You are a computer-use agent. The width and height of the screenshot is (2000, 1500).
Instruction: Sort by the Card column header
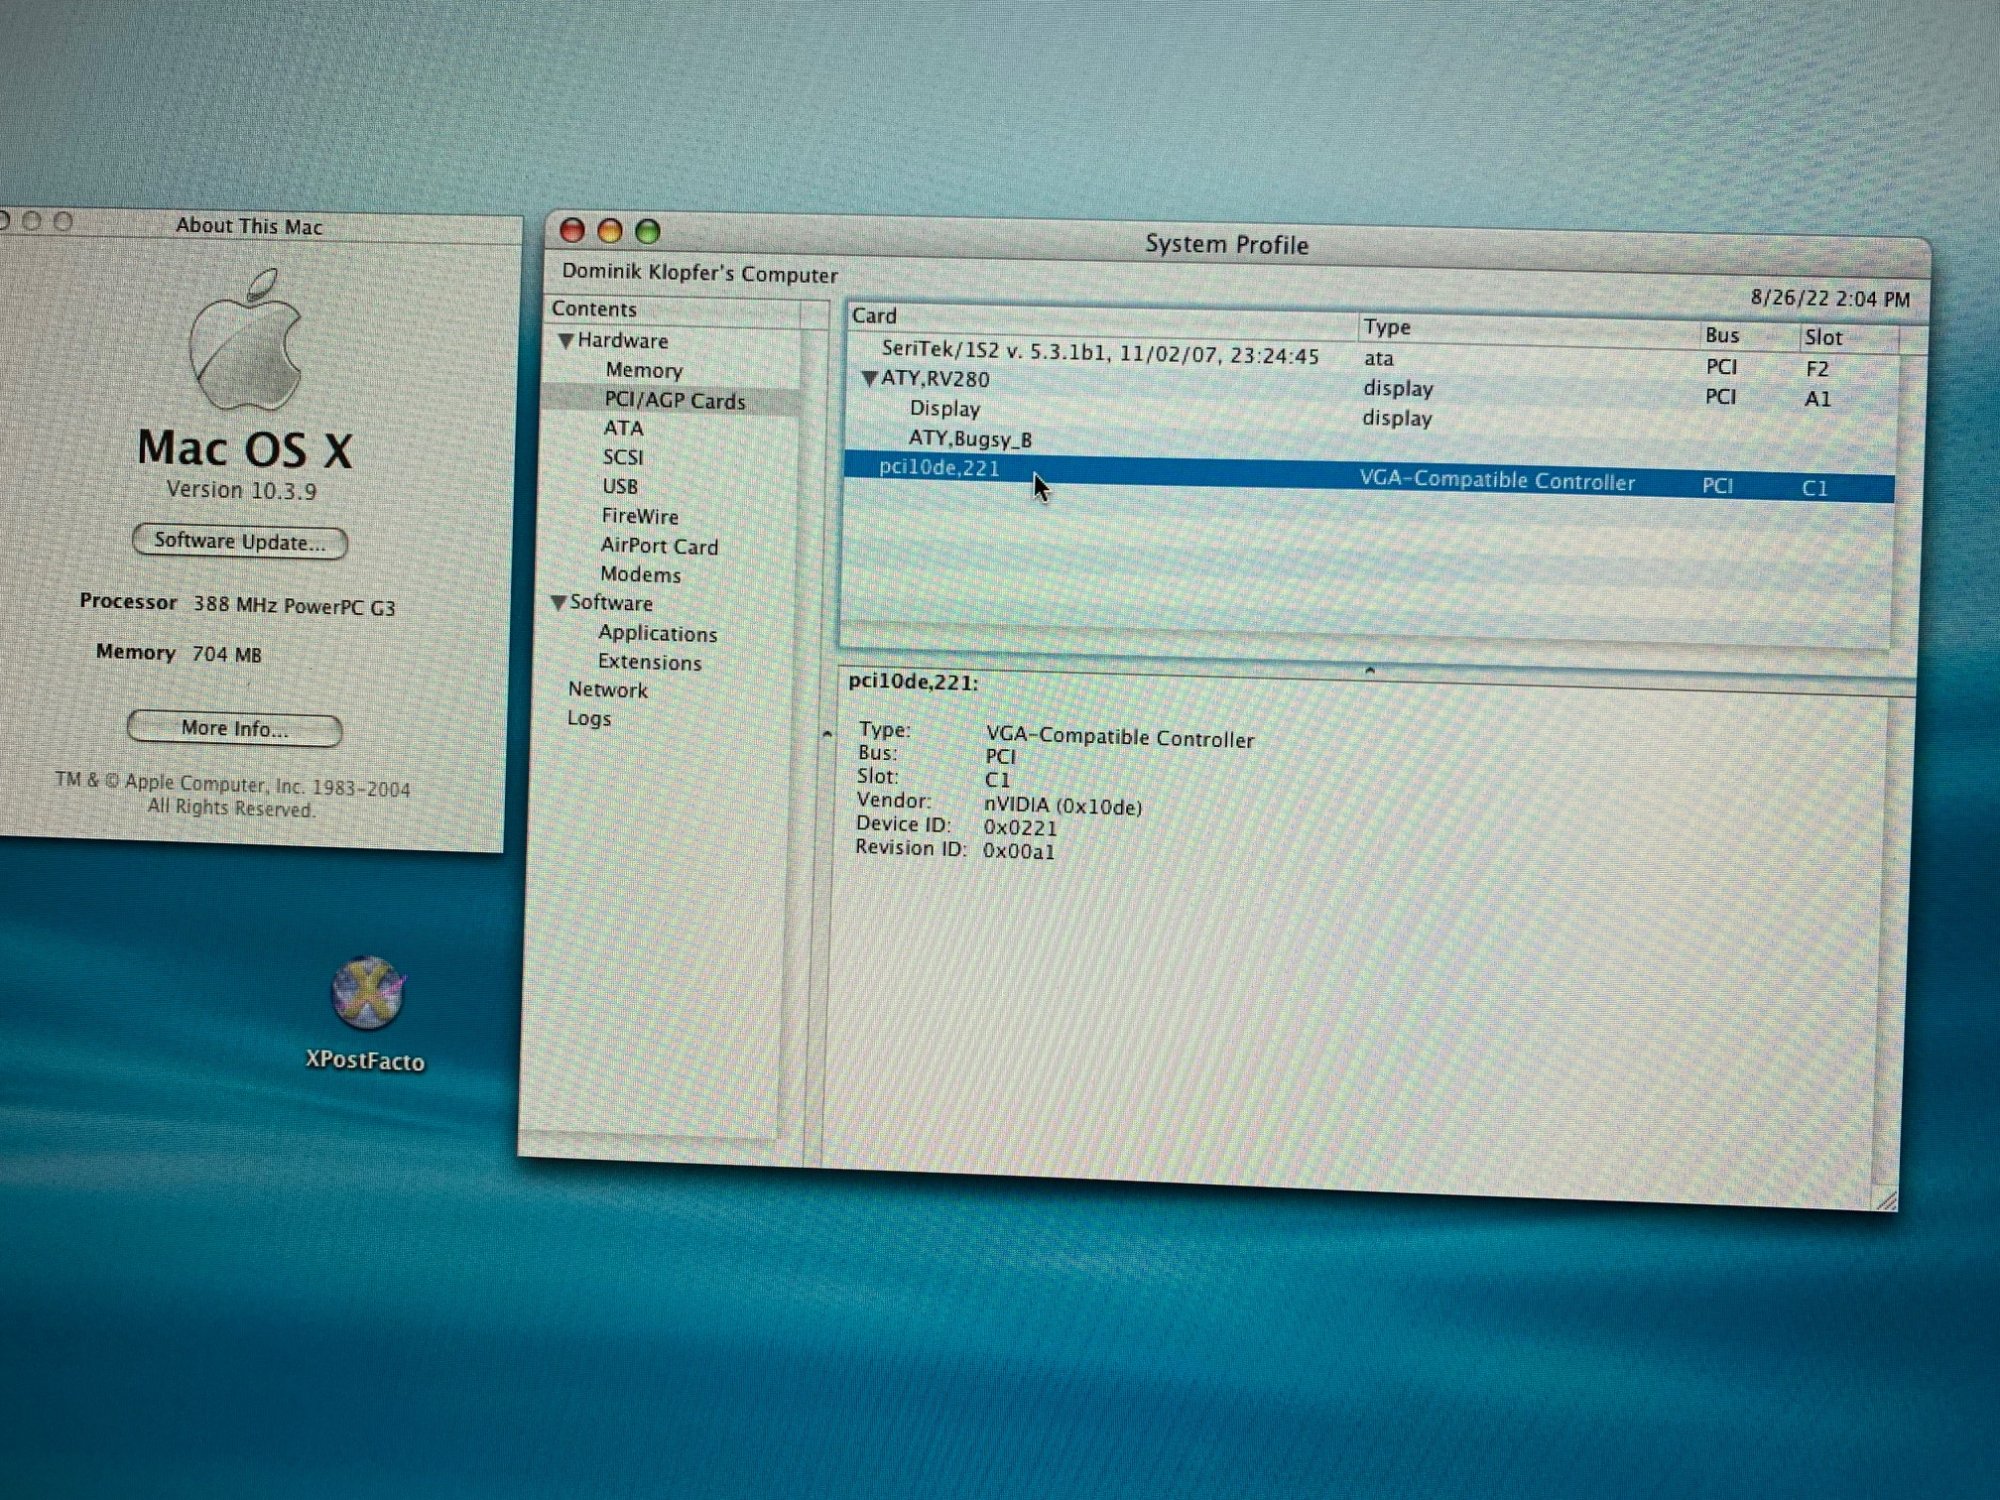1102,321
